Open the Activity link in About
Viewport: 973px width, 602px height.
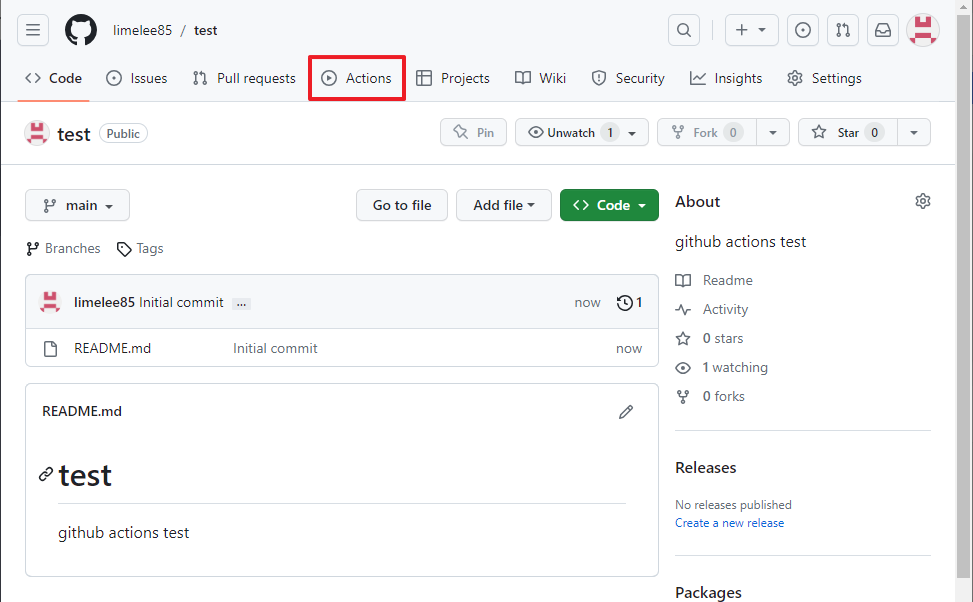[712, 309]
